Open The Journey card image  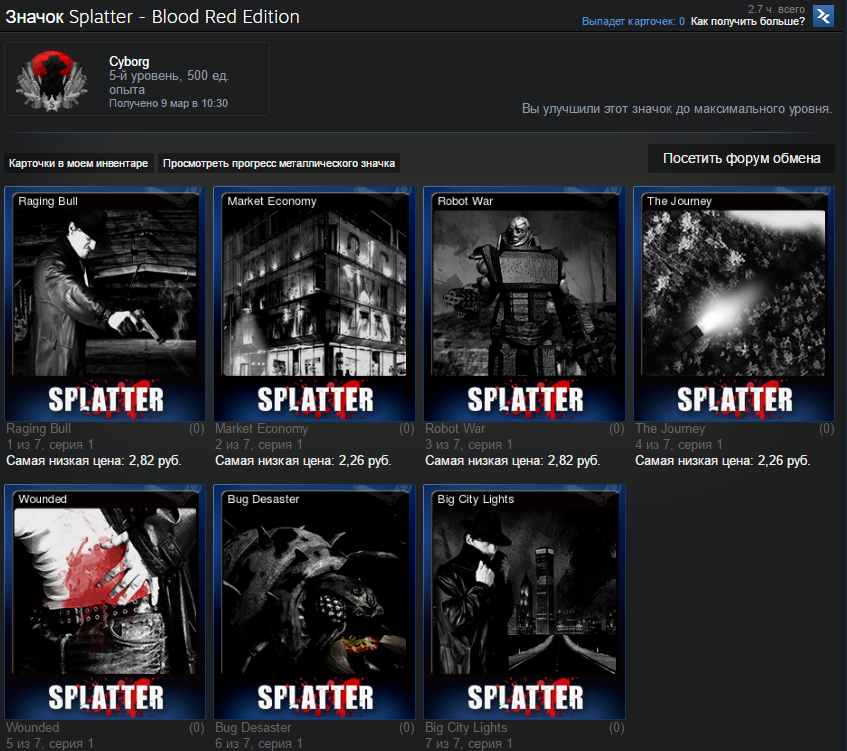point(734,304)
